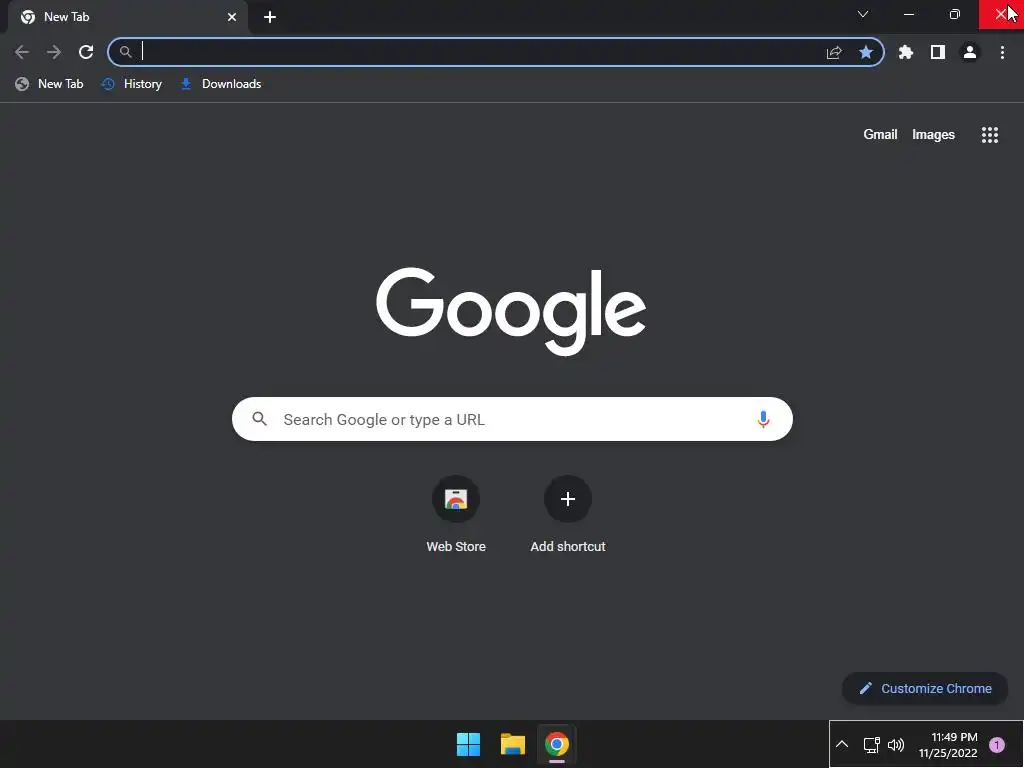1024x768 pixels.
Task: Open the New Tab bookmark
Action: click(50, 84)
